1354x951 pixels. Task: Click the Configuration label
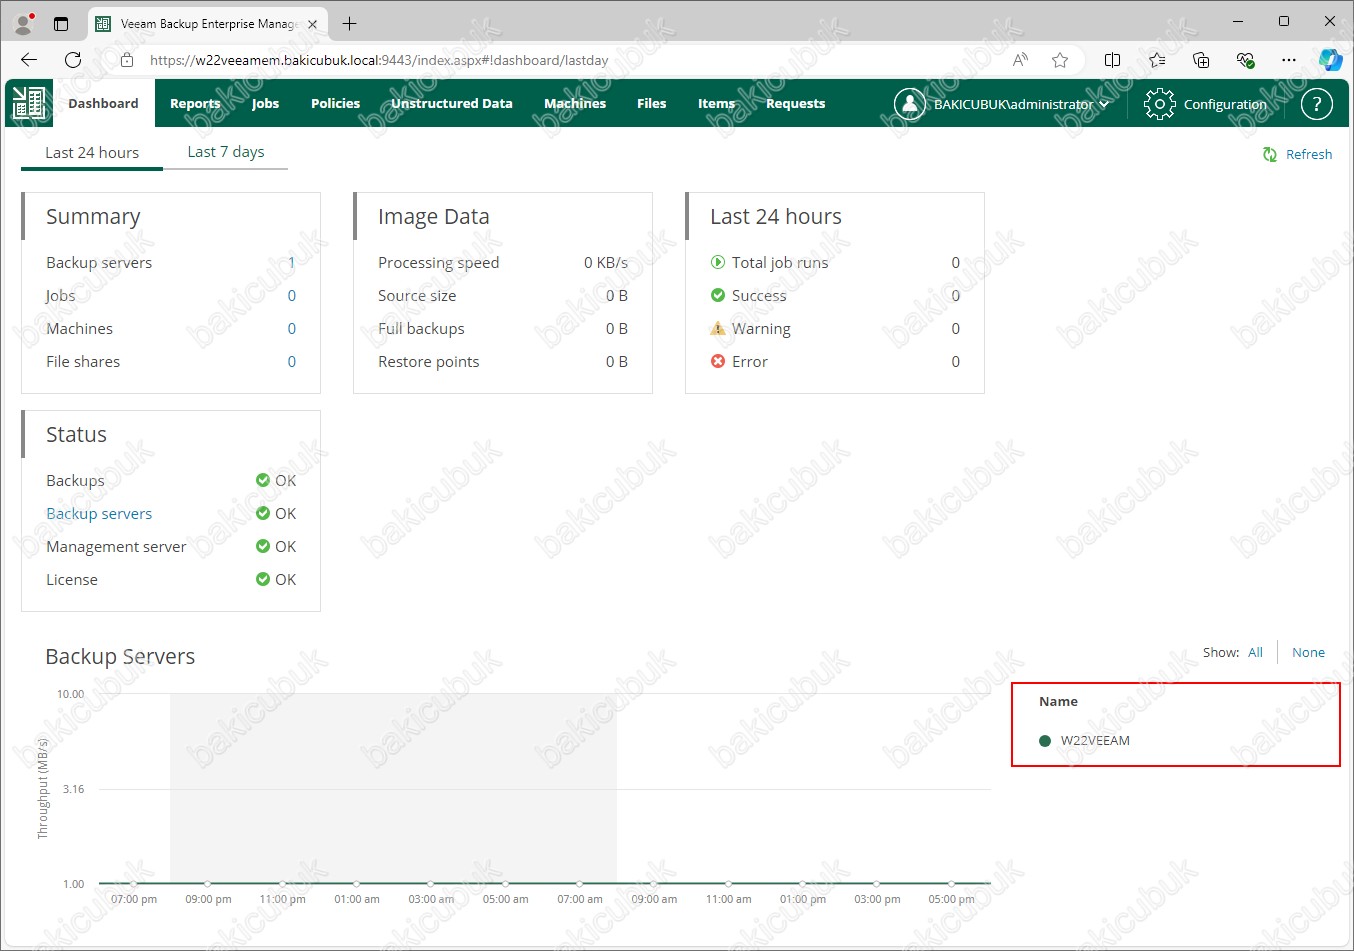click(1225, 104)
